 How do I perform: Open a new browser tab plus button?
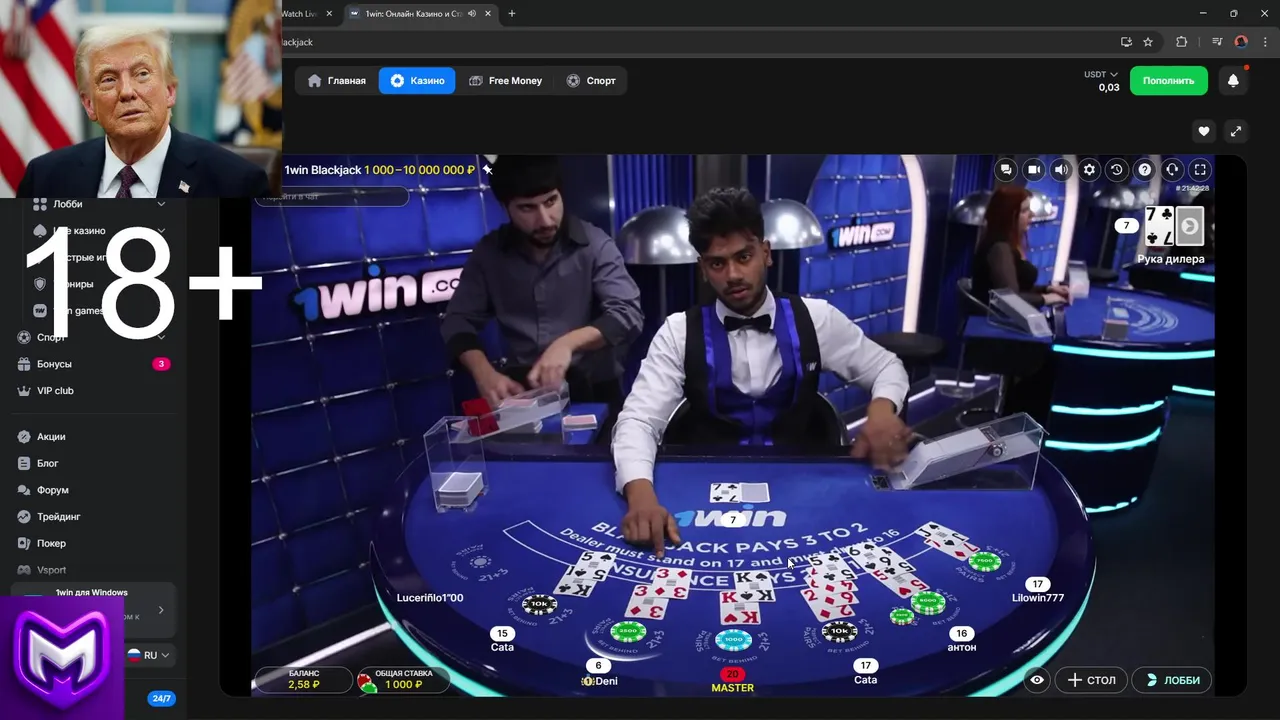click(x=512, y=14)
